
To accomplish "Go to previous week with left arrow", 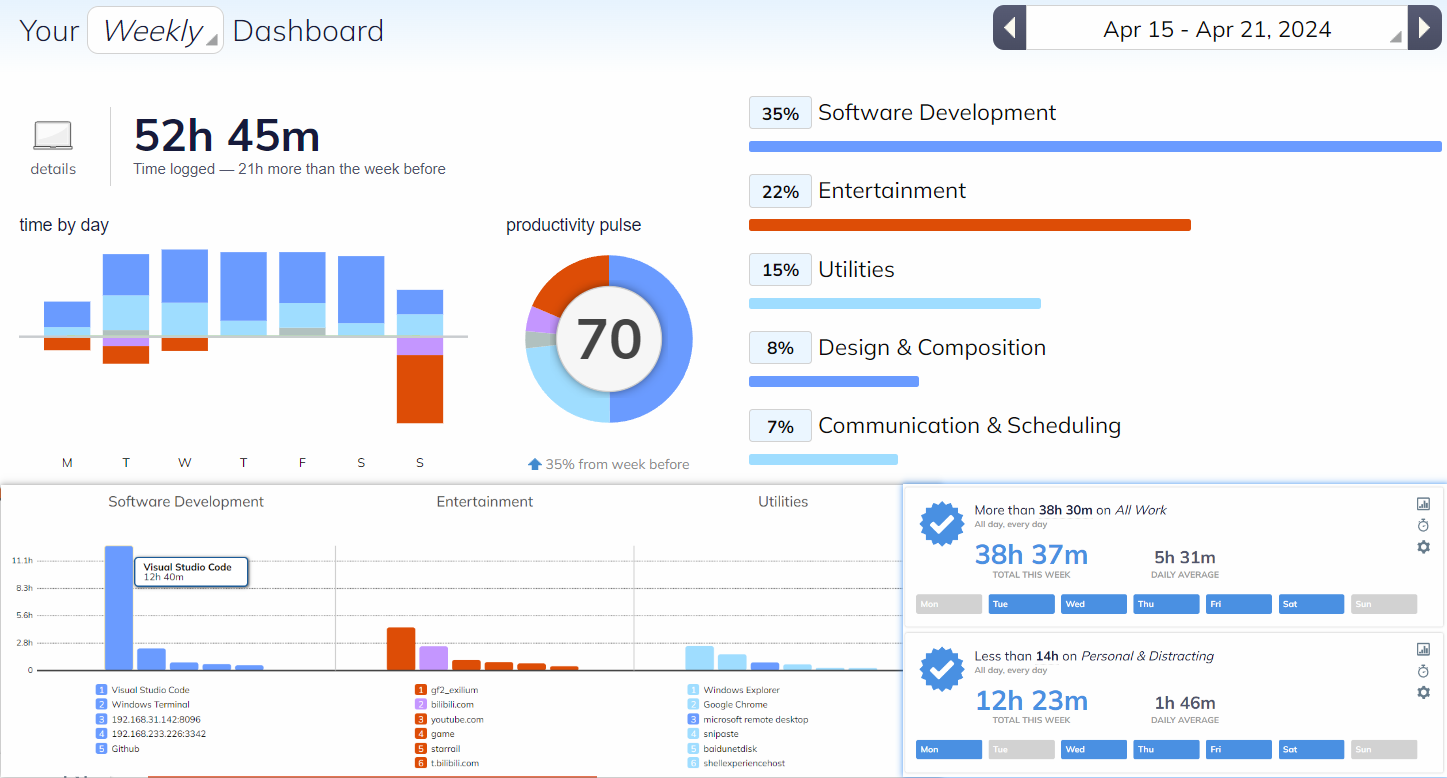I will coord(1009,28).
